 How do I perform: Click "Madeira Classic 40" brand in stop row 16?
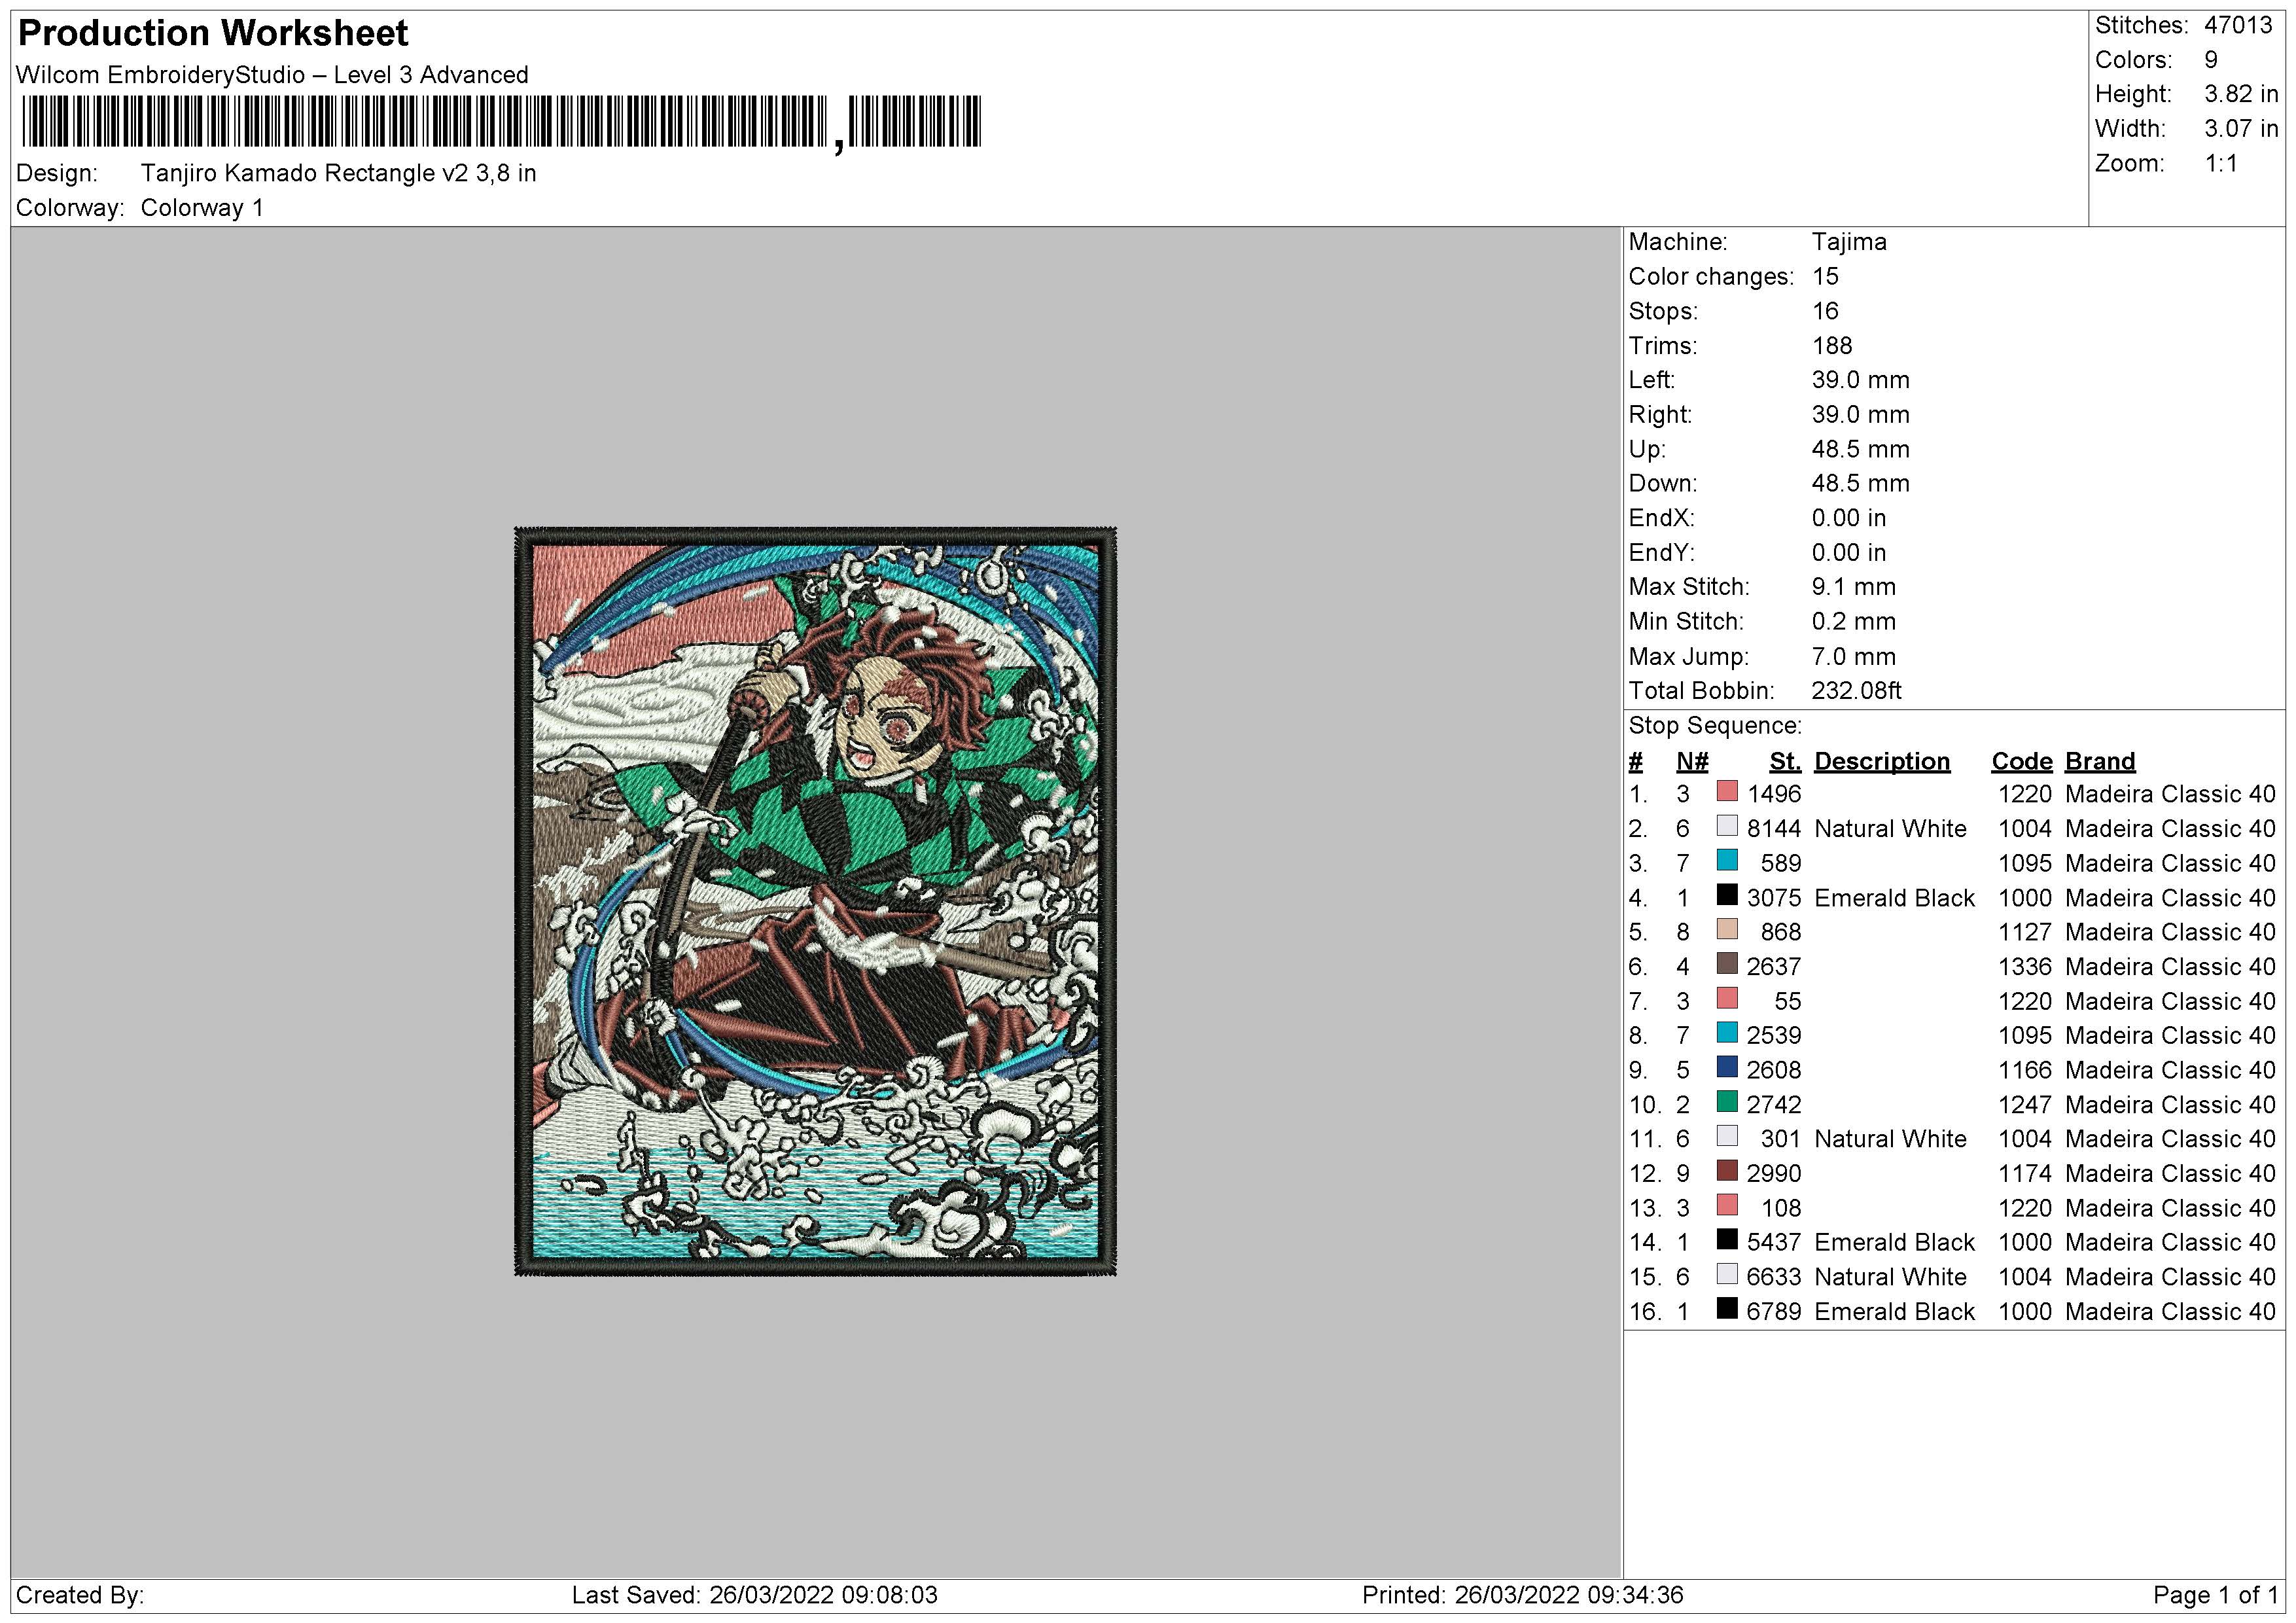pos(2170,1312)
